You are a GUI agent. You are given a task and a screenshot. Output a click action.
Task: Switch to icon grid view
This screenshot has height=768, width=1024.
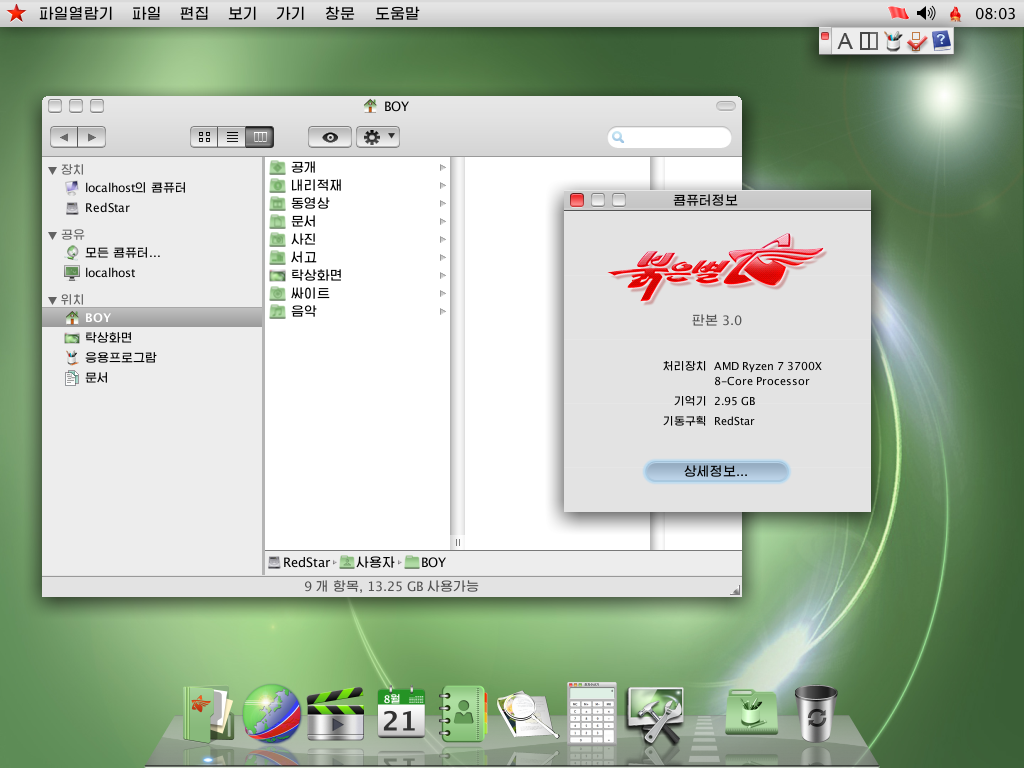pos(204,137)
